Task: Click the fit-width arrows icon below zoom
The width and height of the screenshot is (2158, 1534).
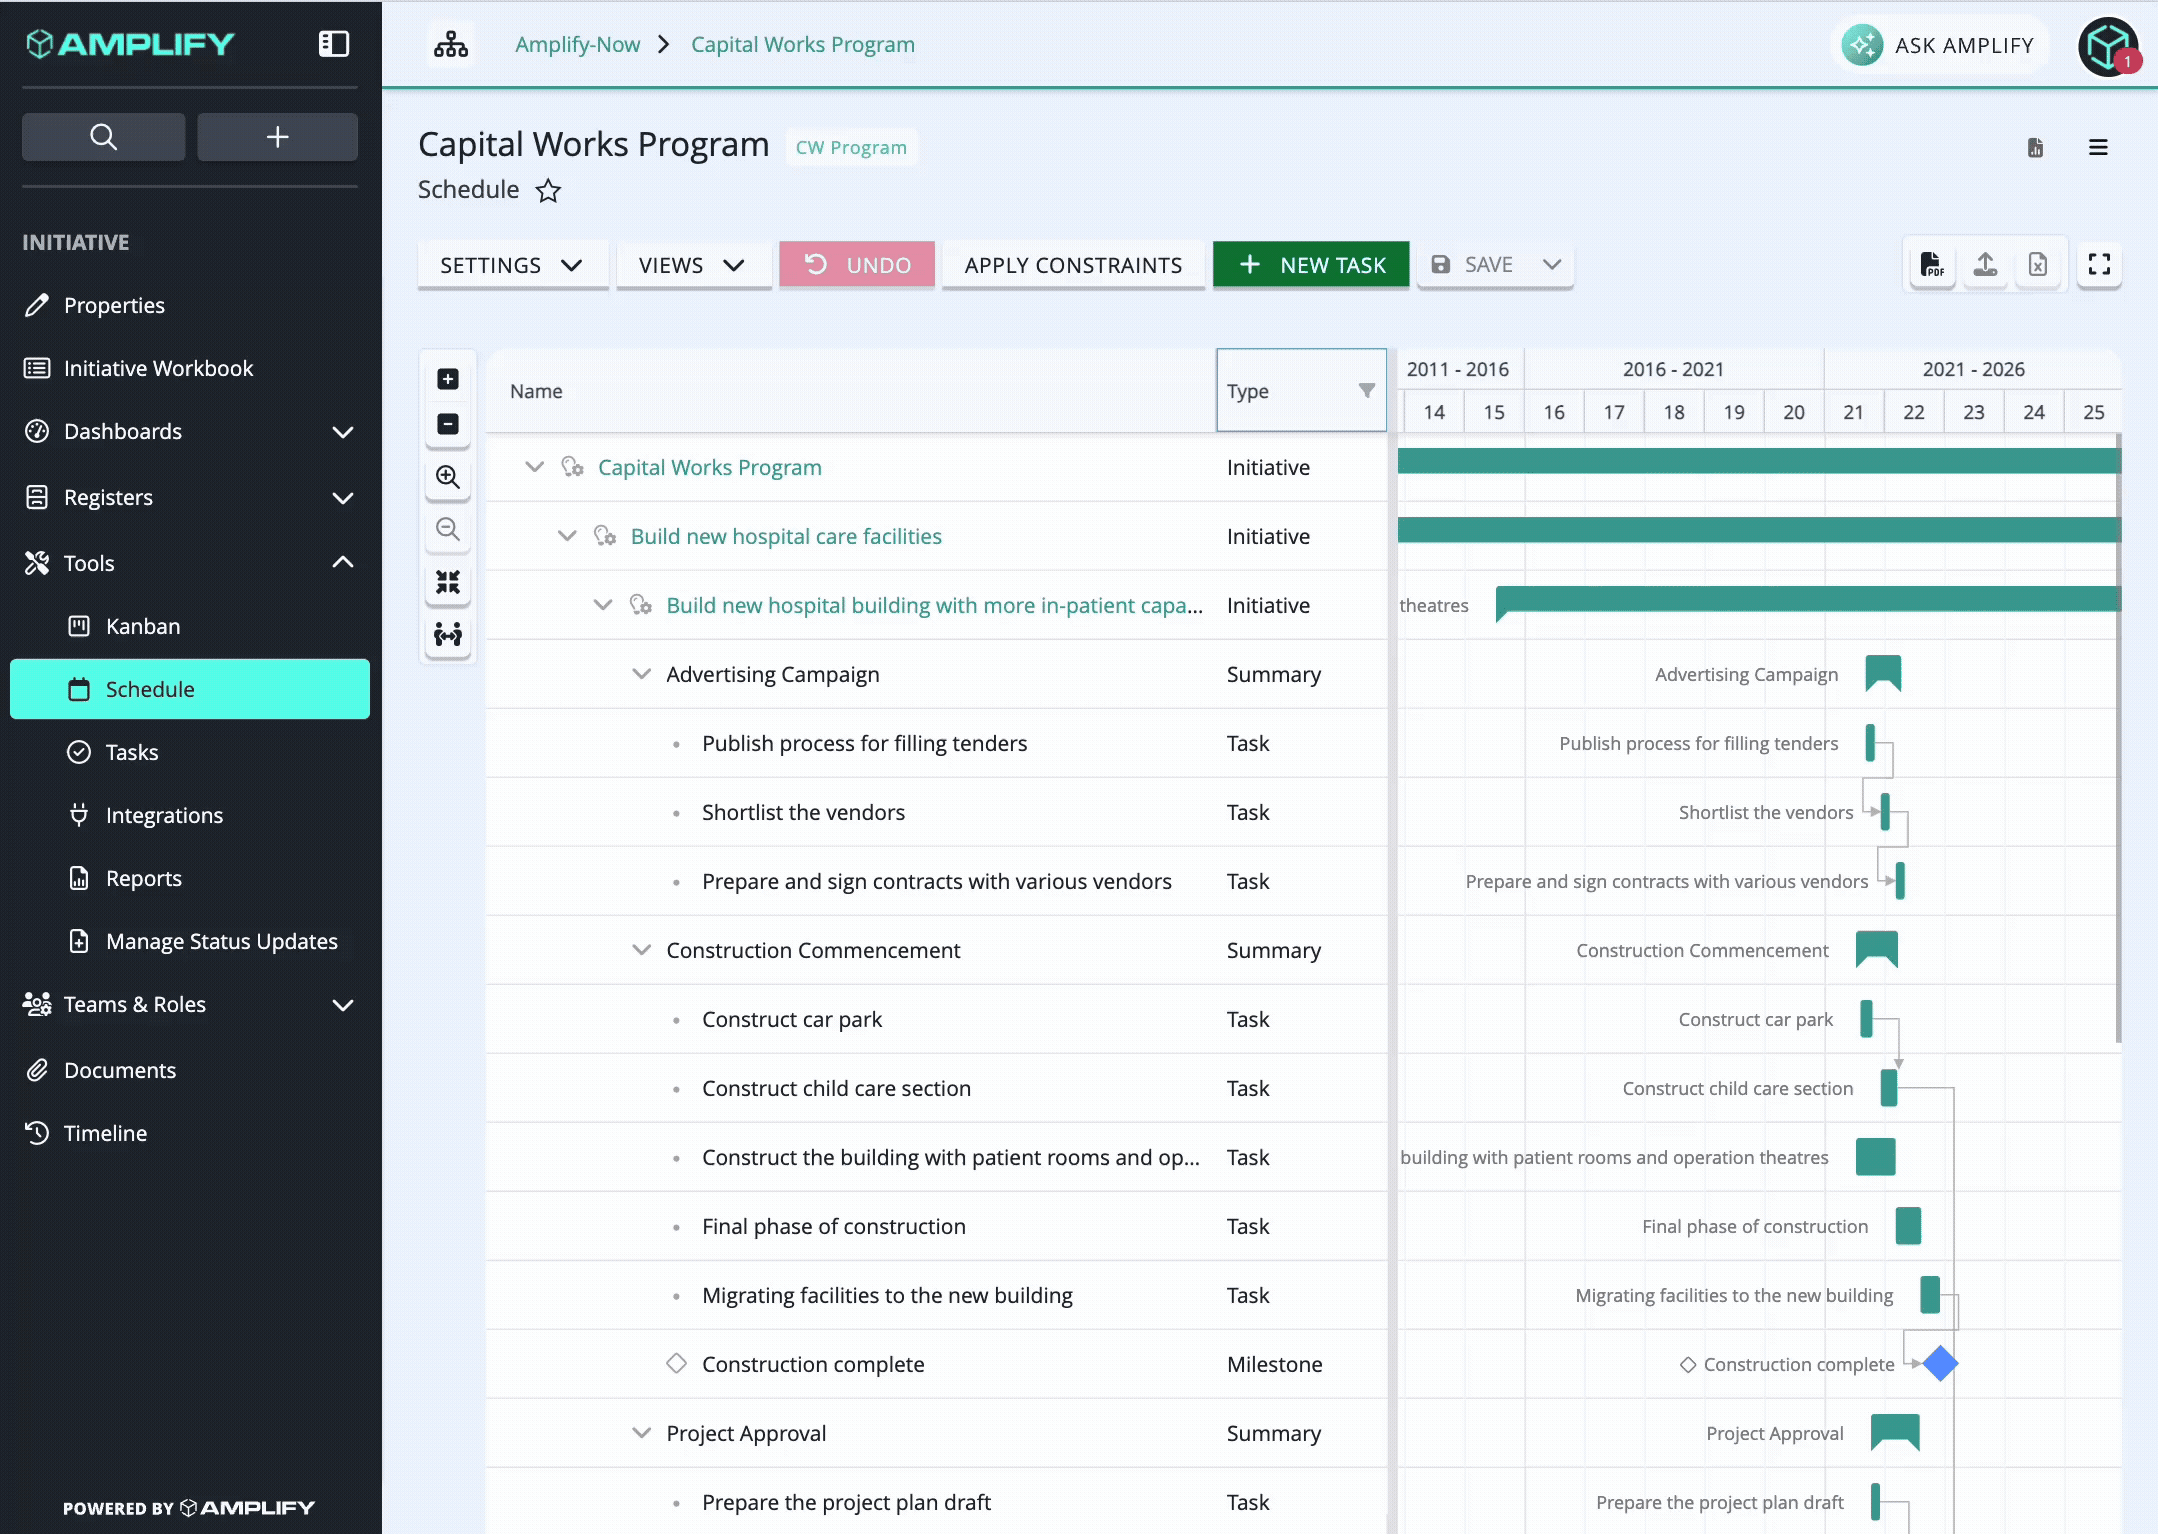Action: coord(448,634)
